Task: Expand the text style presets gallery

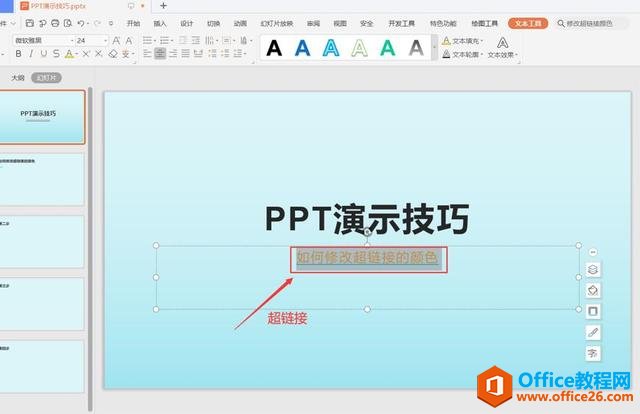Action: (x=434, y=48)
